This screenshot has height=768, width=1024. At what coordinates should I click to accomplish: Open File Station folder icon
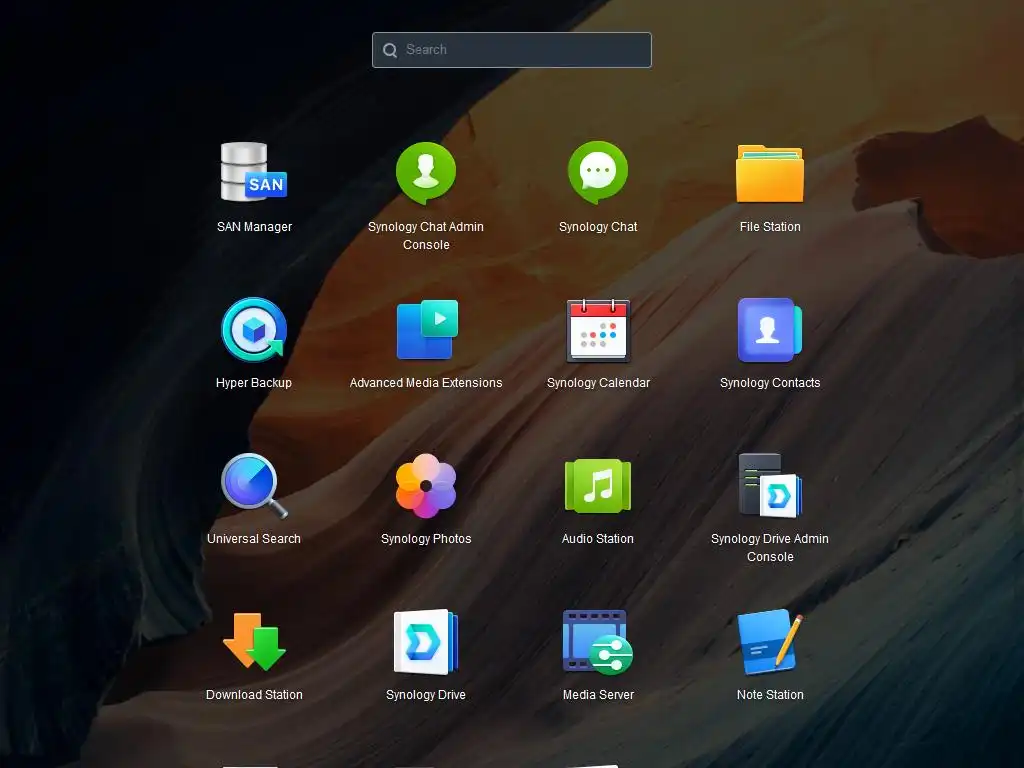[x=770, y=173]
